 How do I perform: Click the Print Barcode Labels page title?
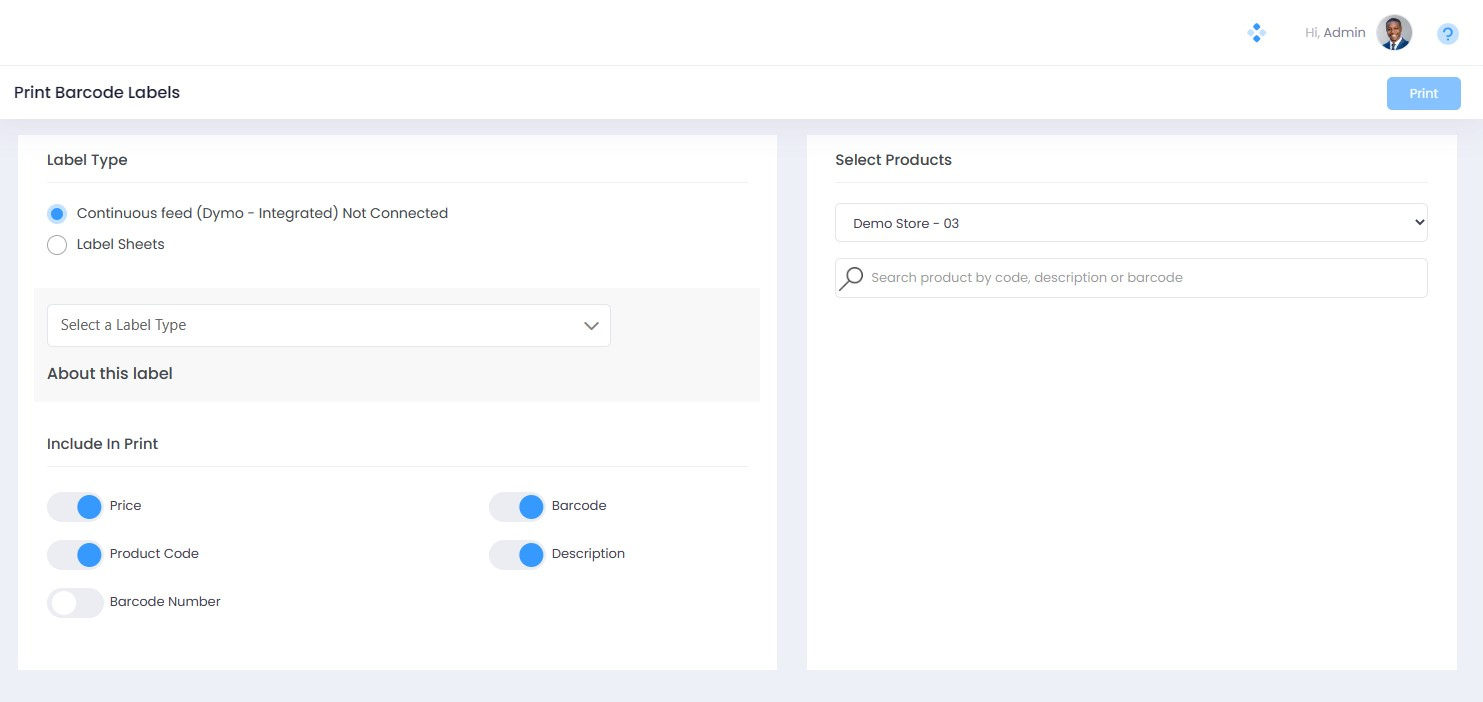pyautogui.click(x=97, y=93)
